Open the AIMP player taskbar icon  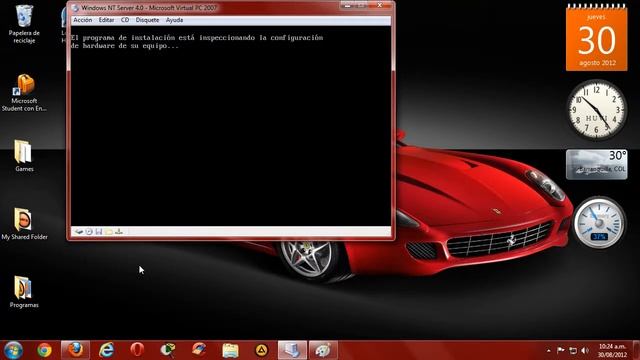click(261, 350)
